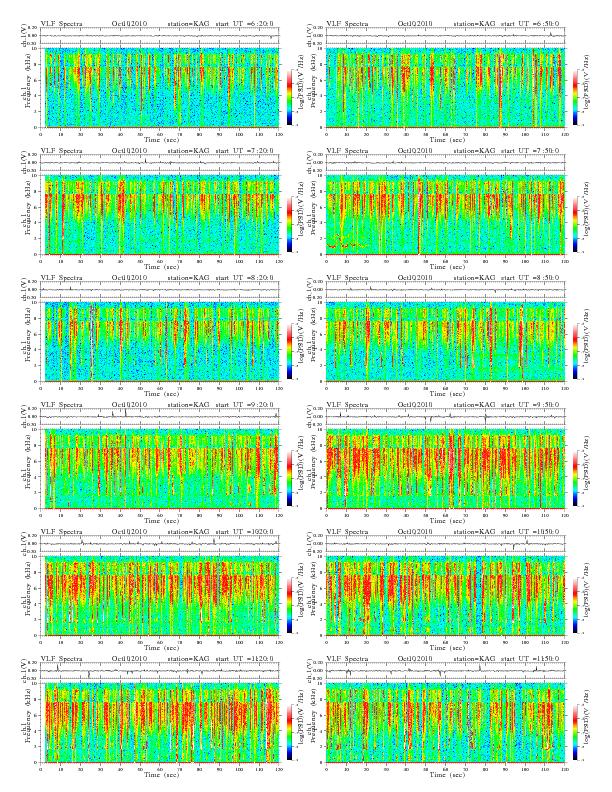Click the spectrogram starting UT 7:50:0
This screenshot has height=792, width=612.
[445, 215]
